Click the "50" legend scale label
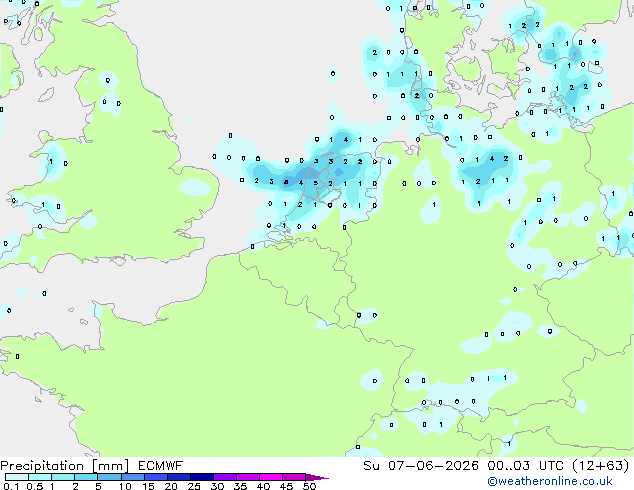 point(309,486)
